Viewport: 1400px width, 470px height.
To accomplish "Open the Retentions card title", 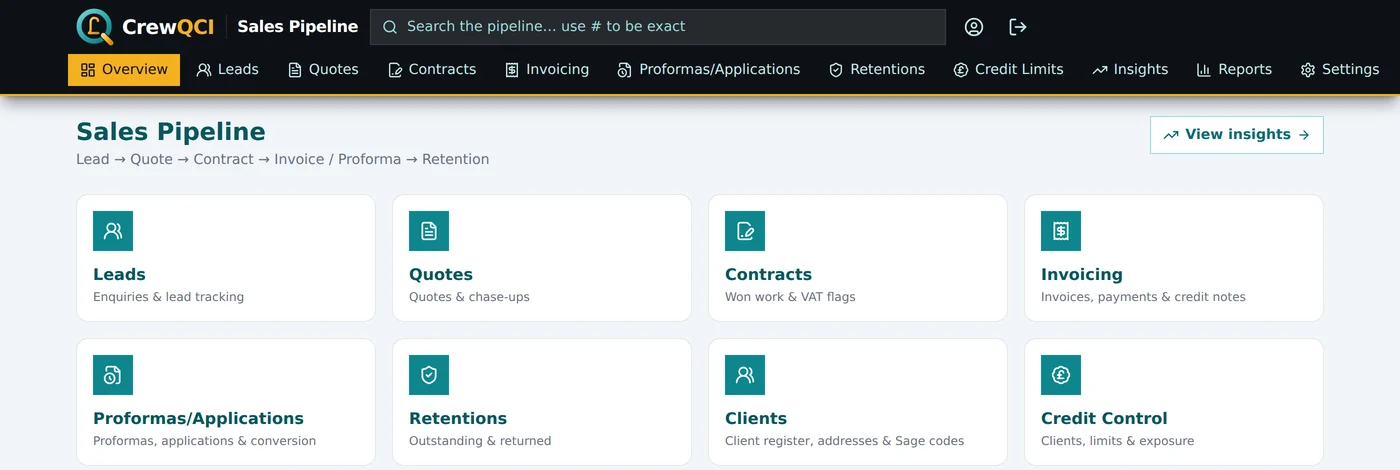I will pyautogui.click(x=458, y=418).
